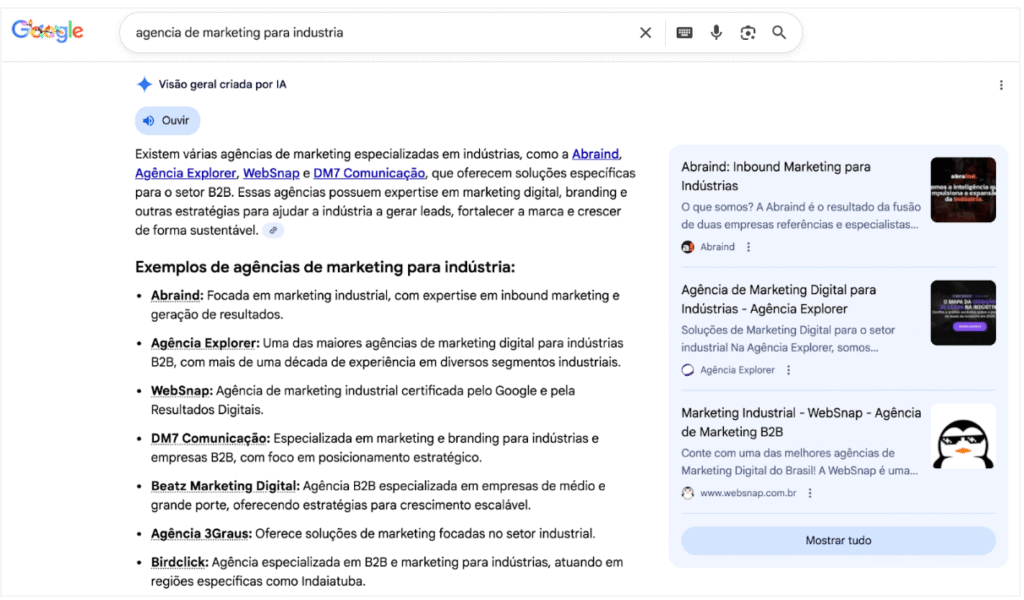Open the on-screen keyboard input tool
Screen dimensions: 1024x600
tap(684, 33)
